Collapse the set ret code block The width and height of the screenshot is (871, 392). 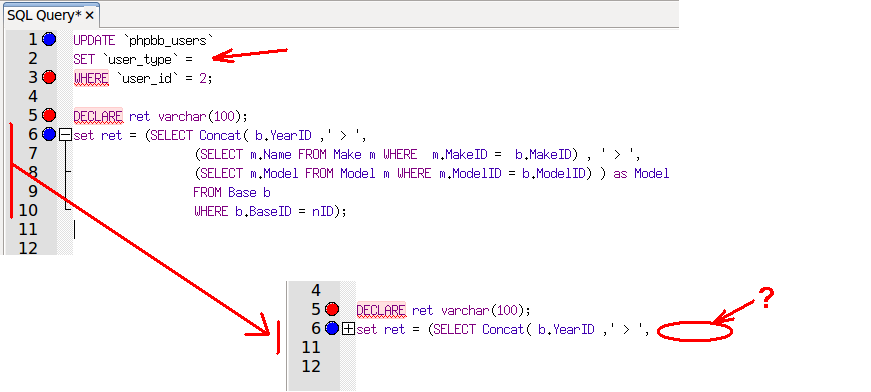[66, 134]
